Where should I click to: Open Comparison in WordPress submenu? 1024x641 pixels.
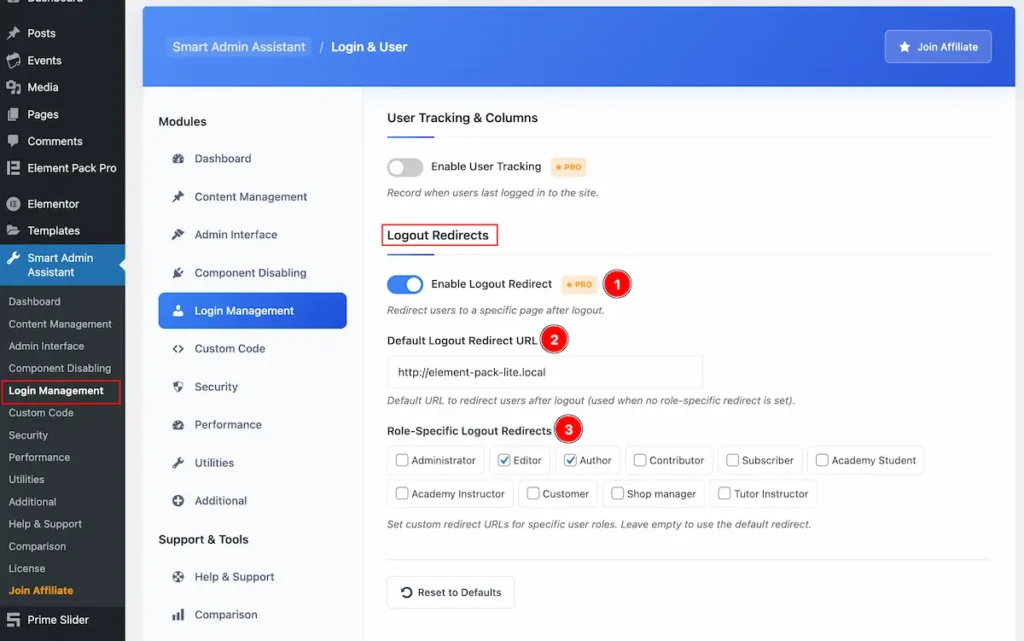click(37, 546)
